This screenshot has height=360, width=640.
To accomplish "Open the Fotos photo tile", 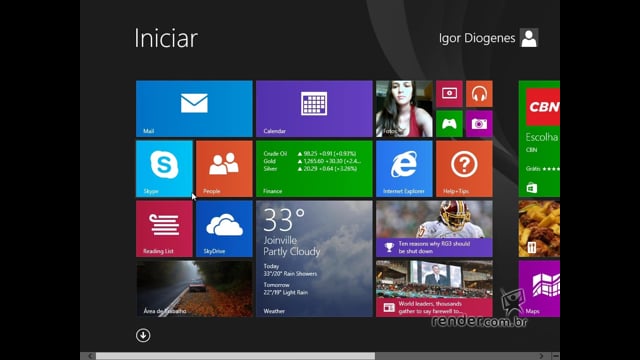I will 404,109.
